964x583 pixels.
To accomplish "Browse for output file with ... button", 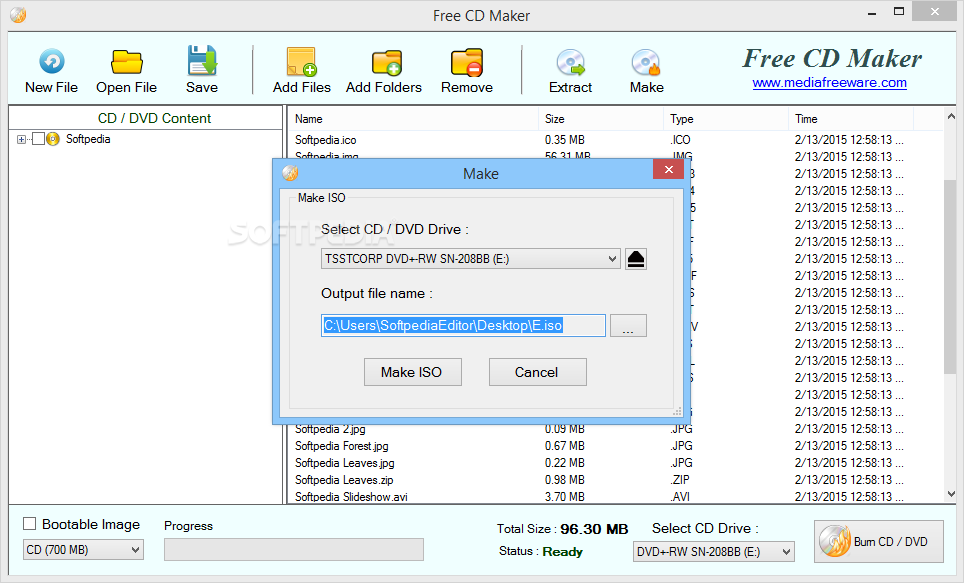I will [x=628, y=326].
